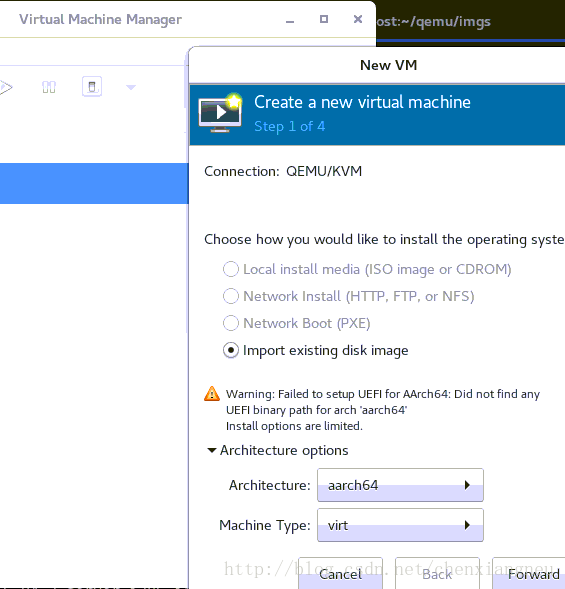The image size is (565, 589).
Task: Click the UEFI warning triangle icon
Action: tap(212, 394)
